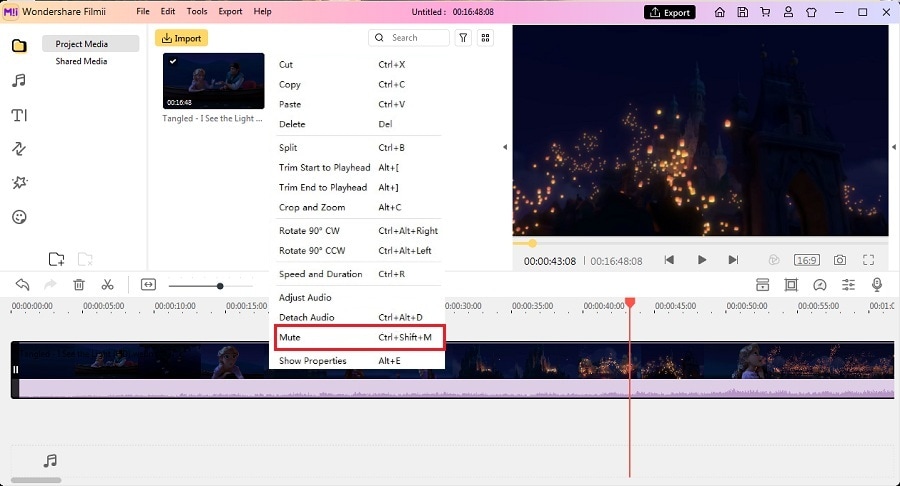
Task: Open the Titles text sidebar icon
Action: click(19, 115)
